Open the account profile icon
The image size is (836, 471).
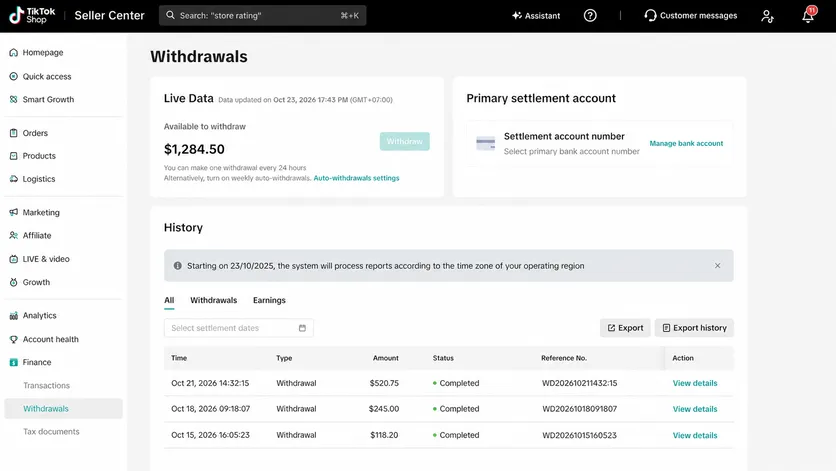[x=767, y=16]
